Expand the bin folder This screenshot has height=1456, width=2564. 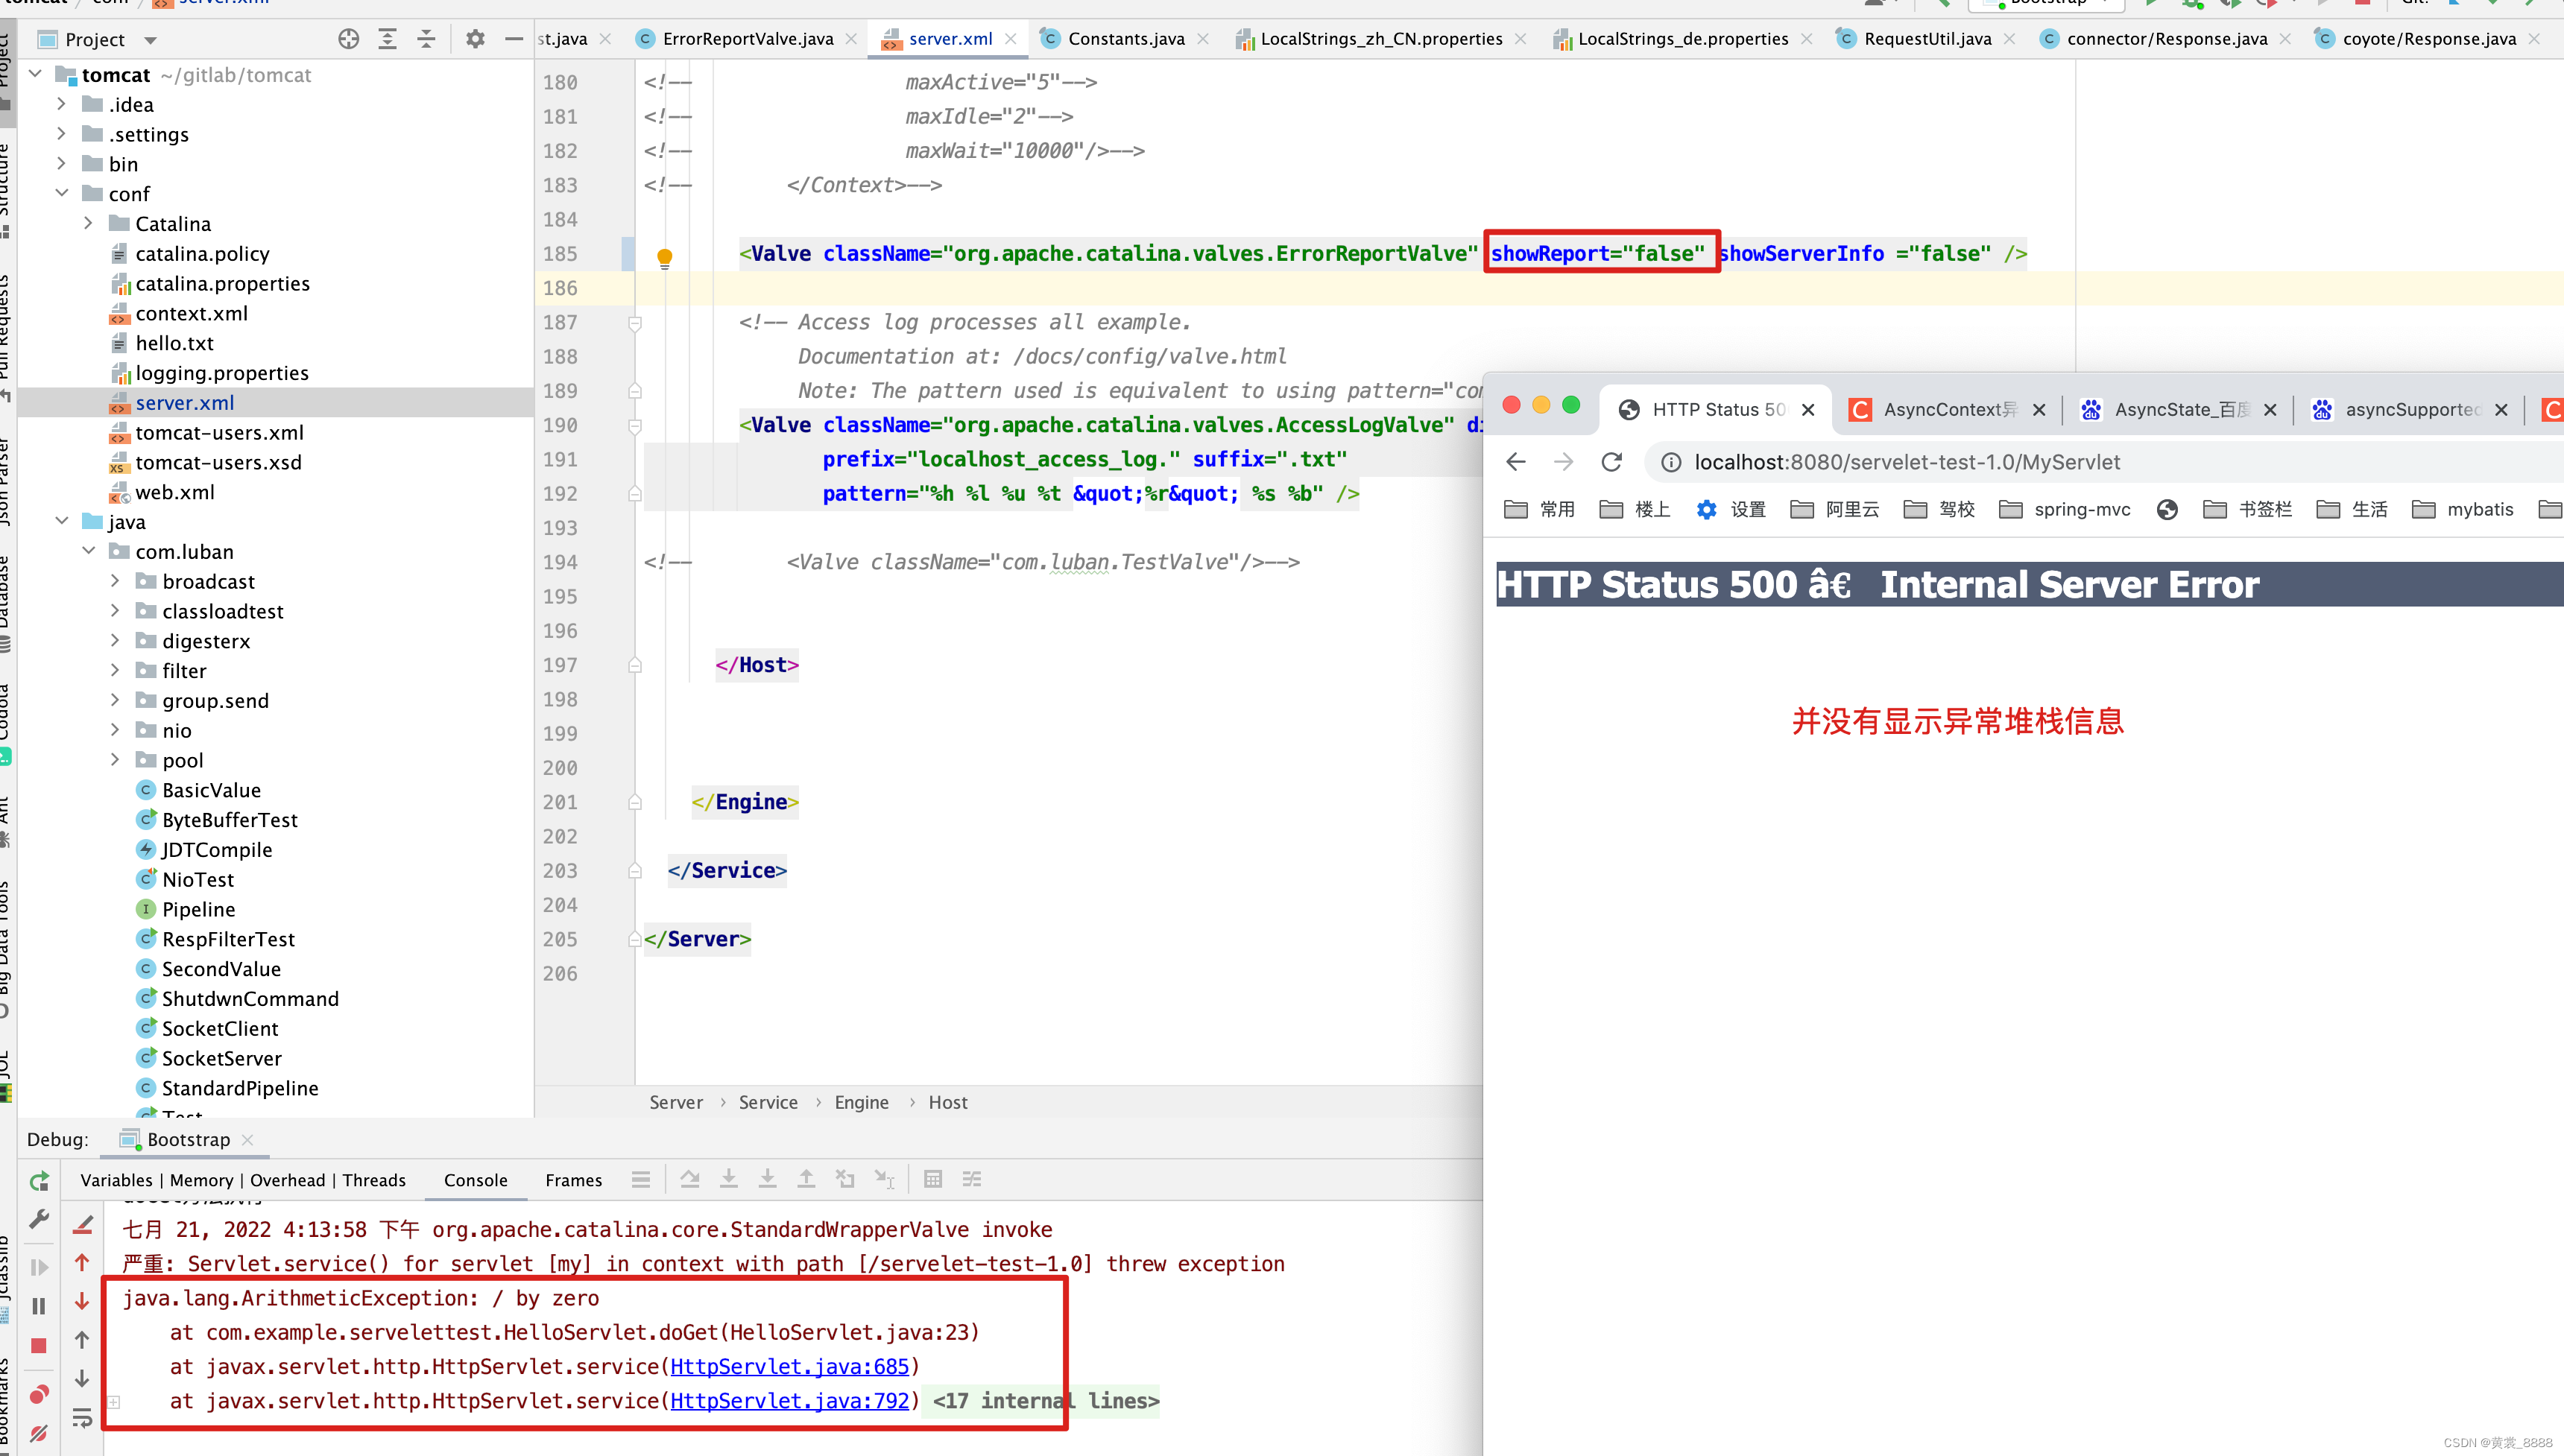(62, 163)
